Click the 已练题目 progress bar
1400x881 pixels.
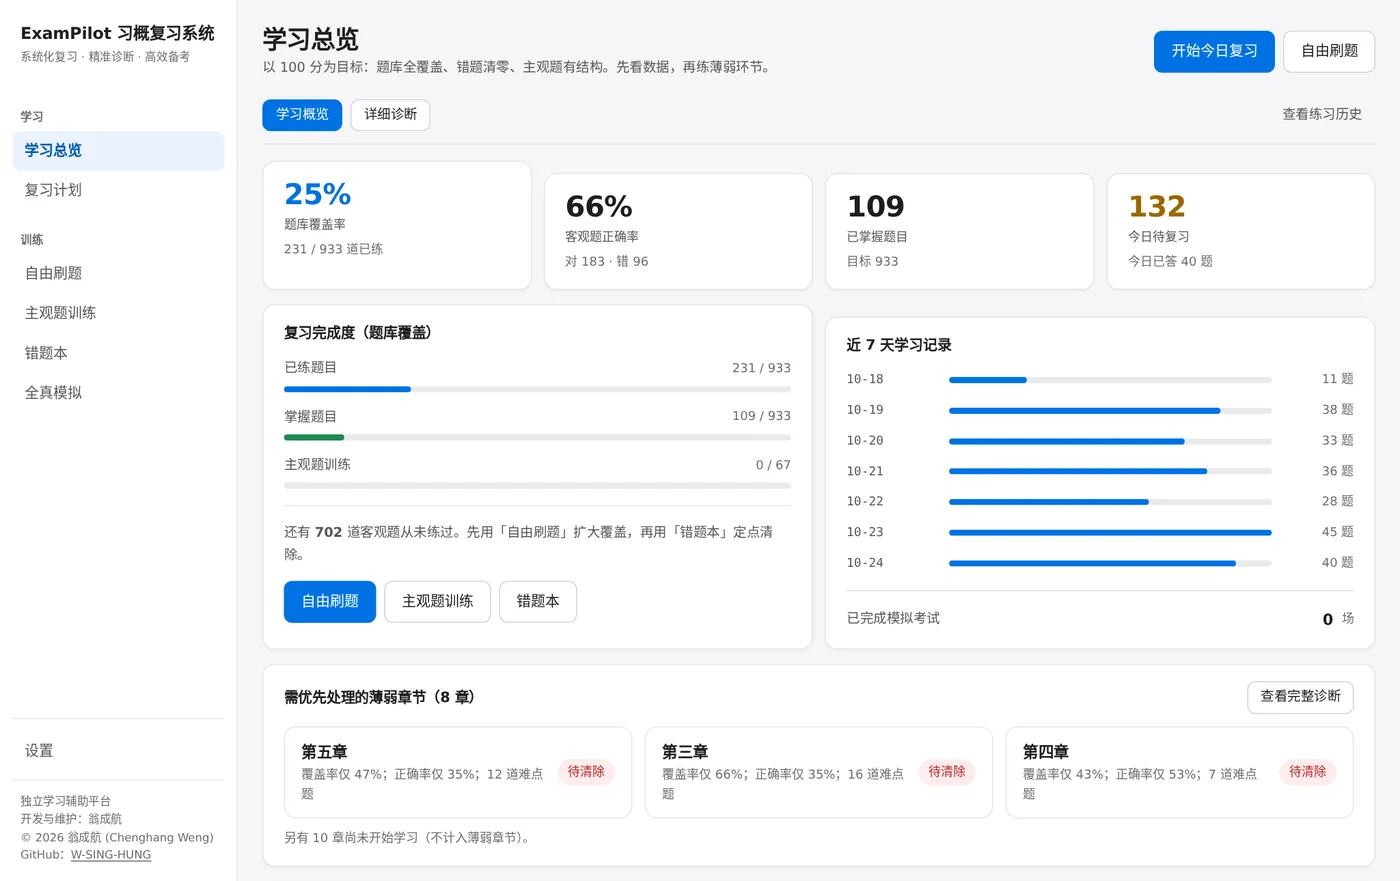[537, 389]
